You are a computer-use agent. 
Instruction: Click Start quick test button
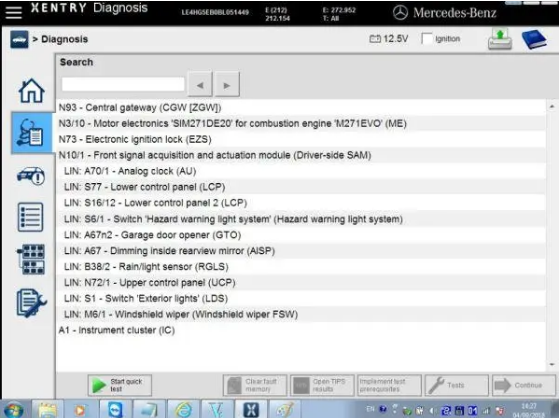click(120, 385)
